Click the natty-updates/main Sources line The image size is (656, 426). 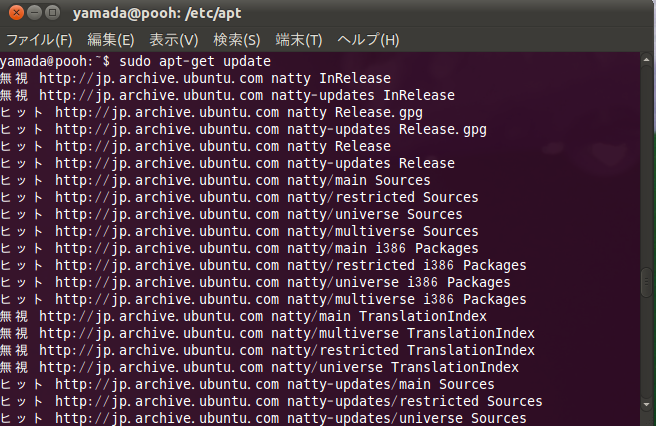pos(247,384)
